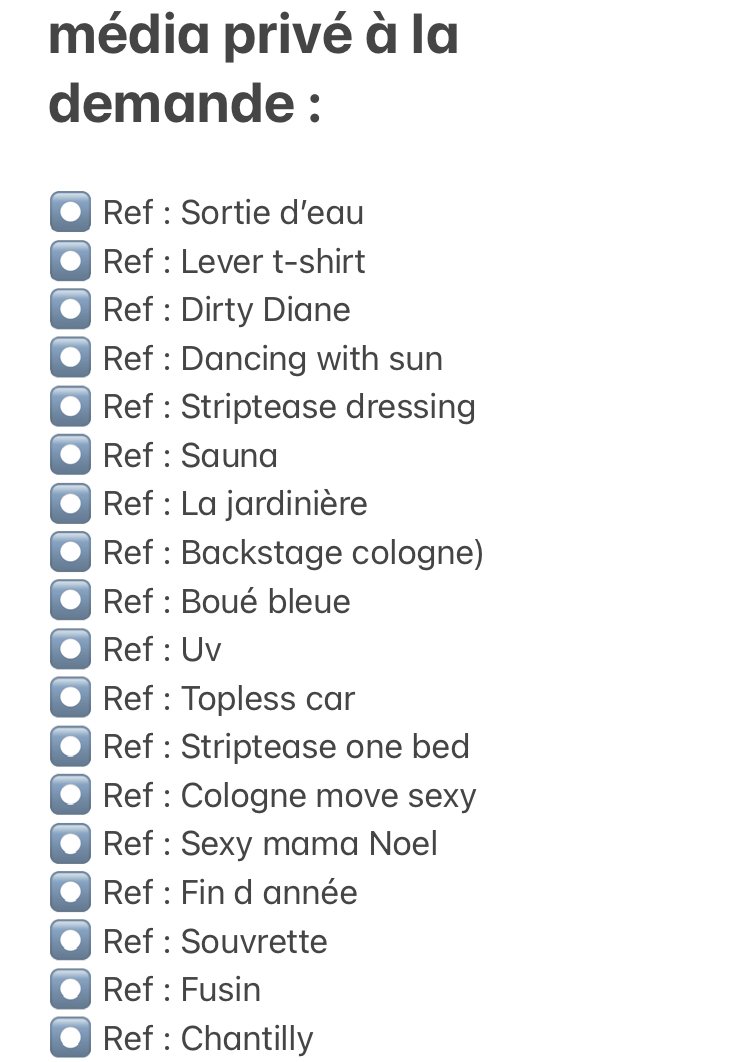Click the radio icon next to Backstage cologne
Screen dimensions: 750x1062
pyautogui.click(x=70, y=552)
